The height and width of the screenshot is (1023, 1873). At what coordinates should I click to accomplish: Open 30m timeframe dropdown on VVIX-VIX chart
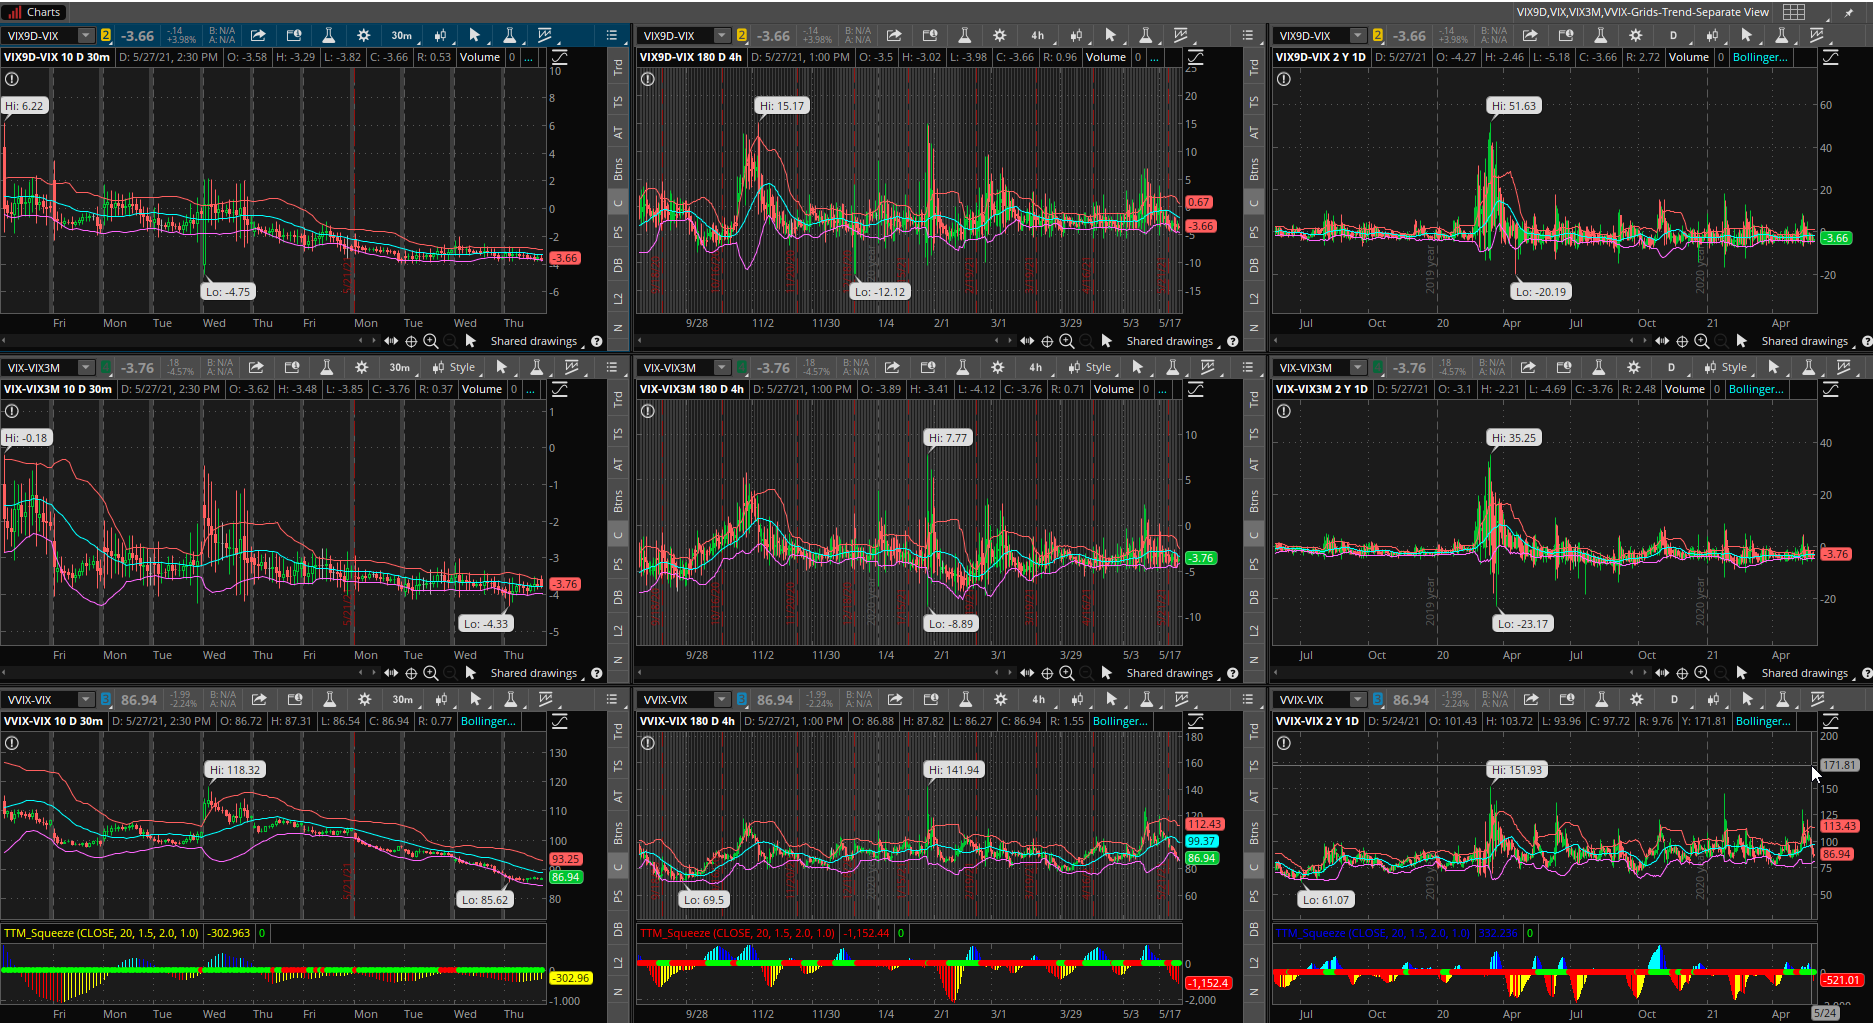(x=402, y=699)
